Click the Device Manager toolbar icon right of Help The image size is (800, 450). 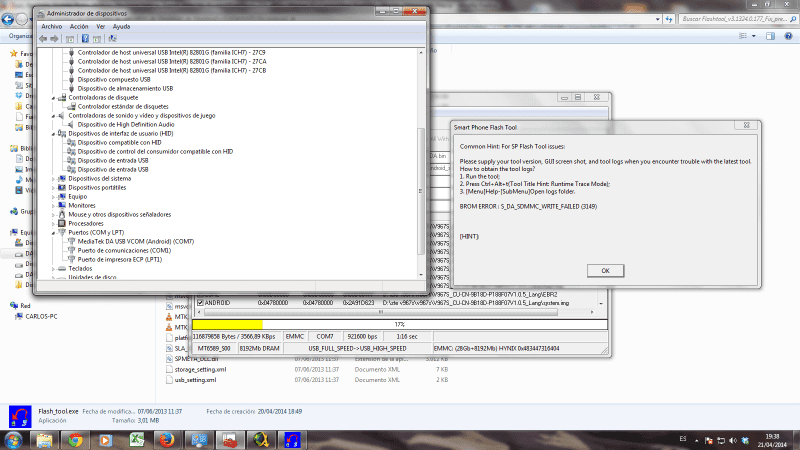[97, 39]
